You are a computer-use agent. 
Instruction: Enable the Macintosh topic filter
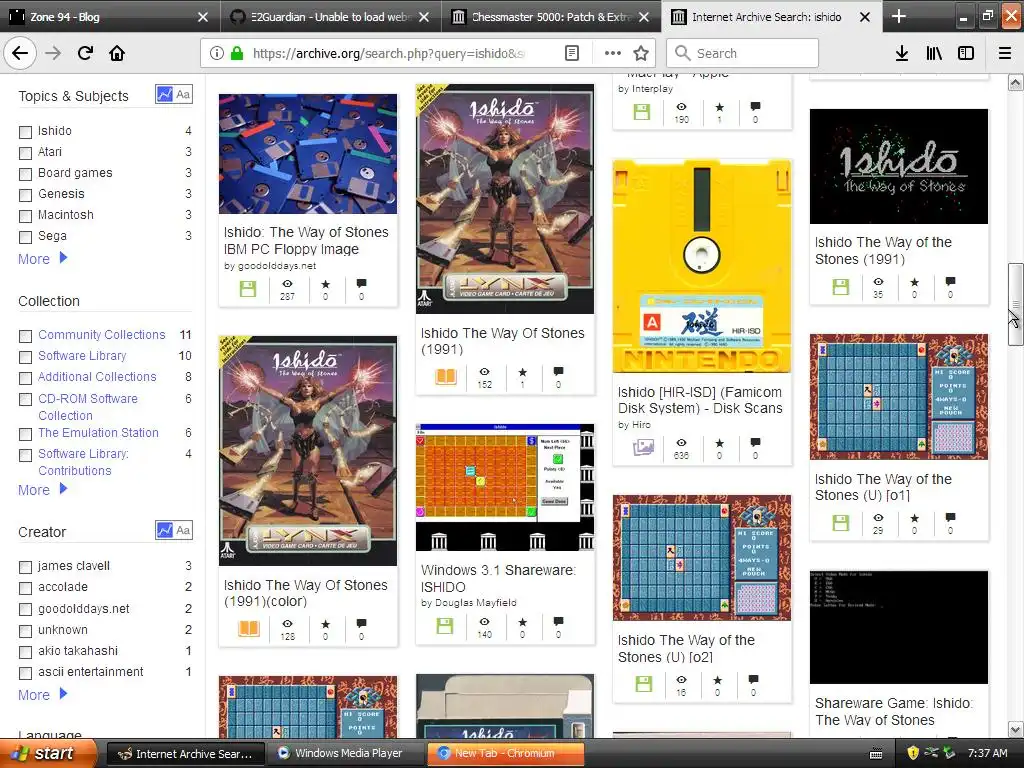25,216
